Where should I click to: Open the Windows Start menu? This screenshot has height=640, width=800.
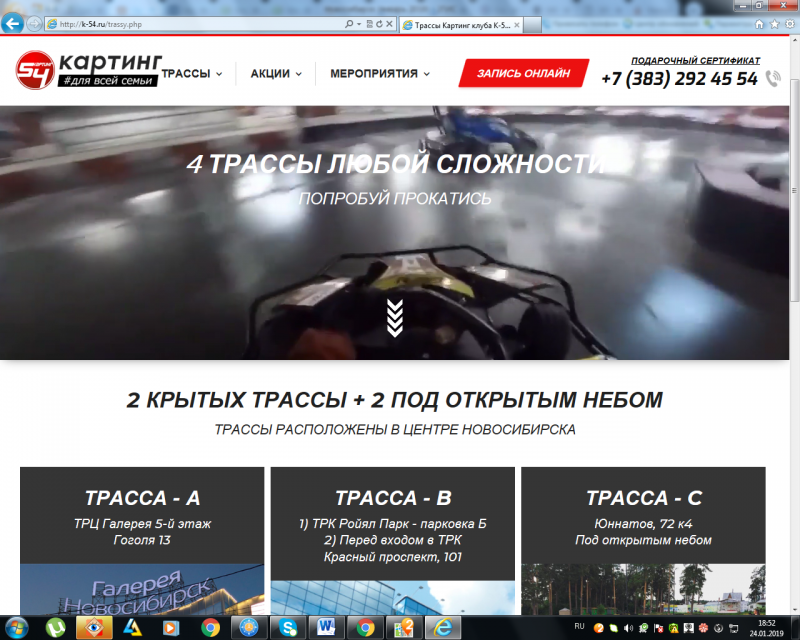coord(17,628)
